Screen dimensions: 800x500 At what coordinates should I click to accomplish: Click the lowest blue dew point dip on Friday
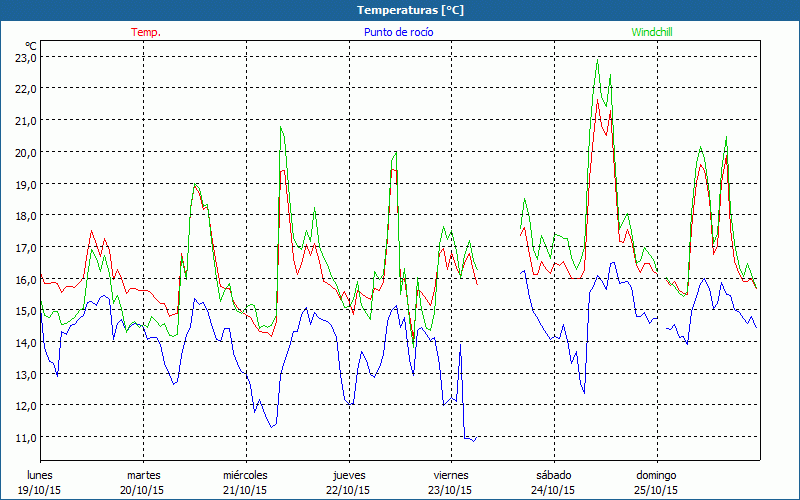point(473,440)
